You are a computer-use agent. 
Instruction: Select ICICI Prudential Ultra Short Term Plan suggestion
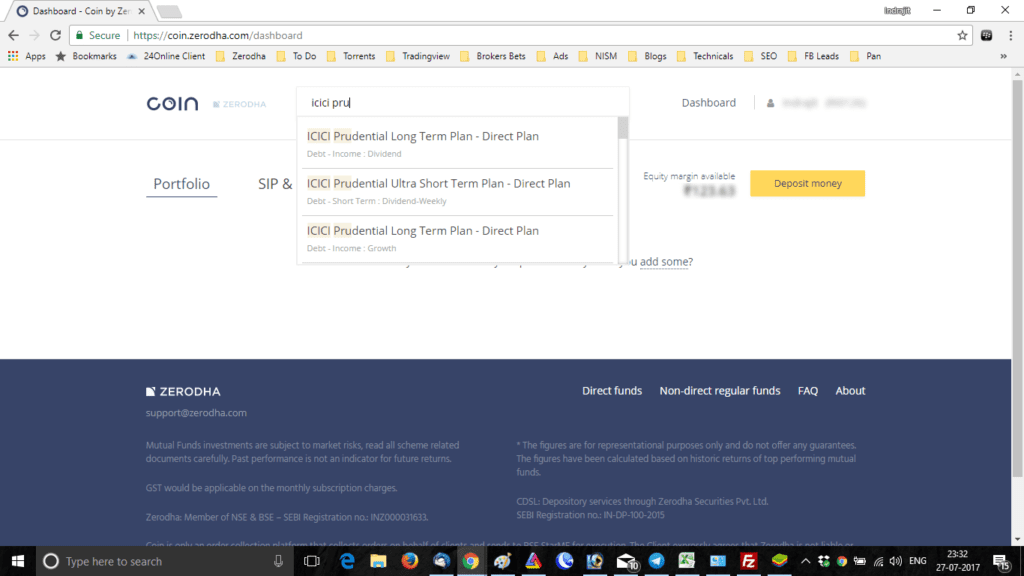[440, 190]
